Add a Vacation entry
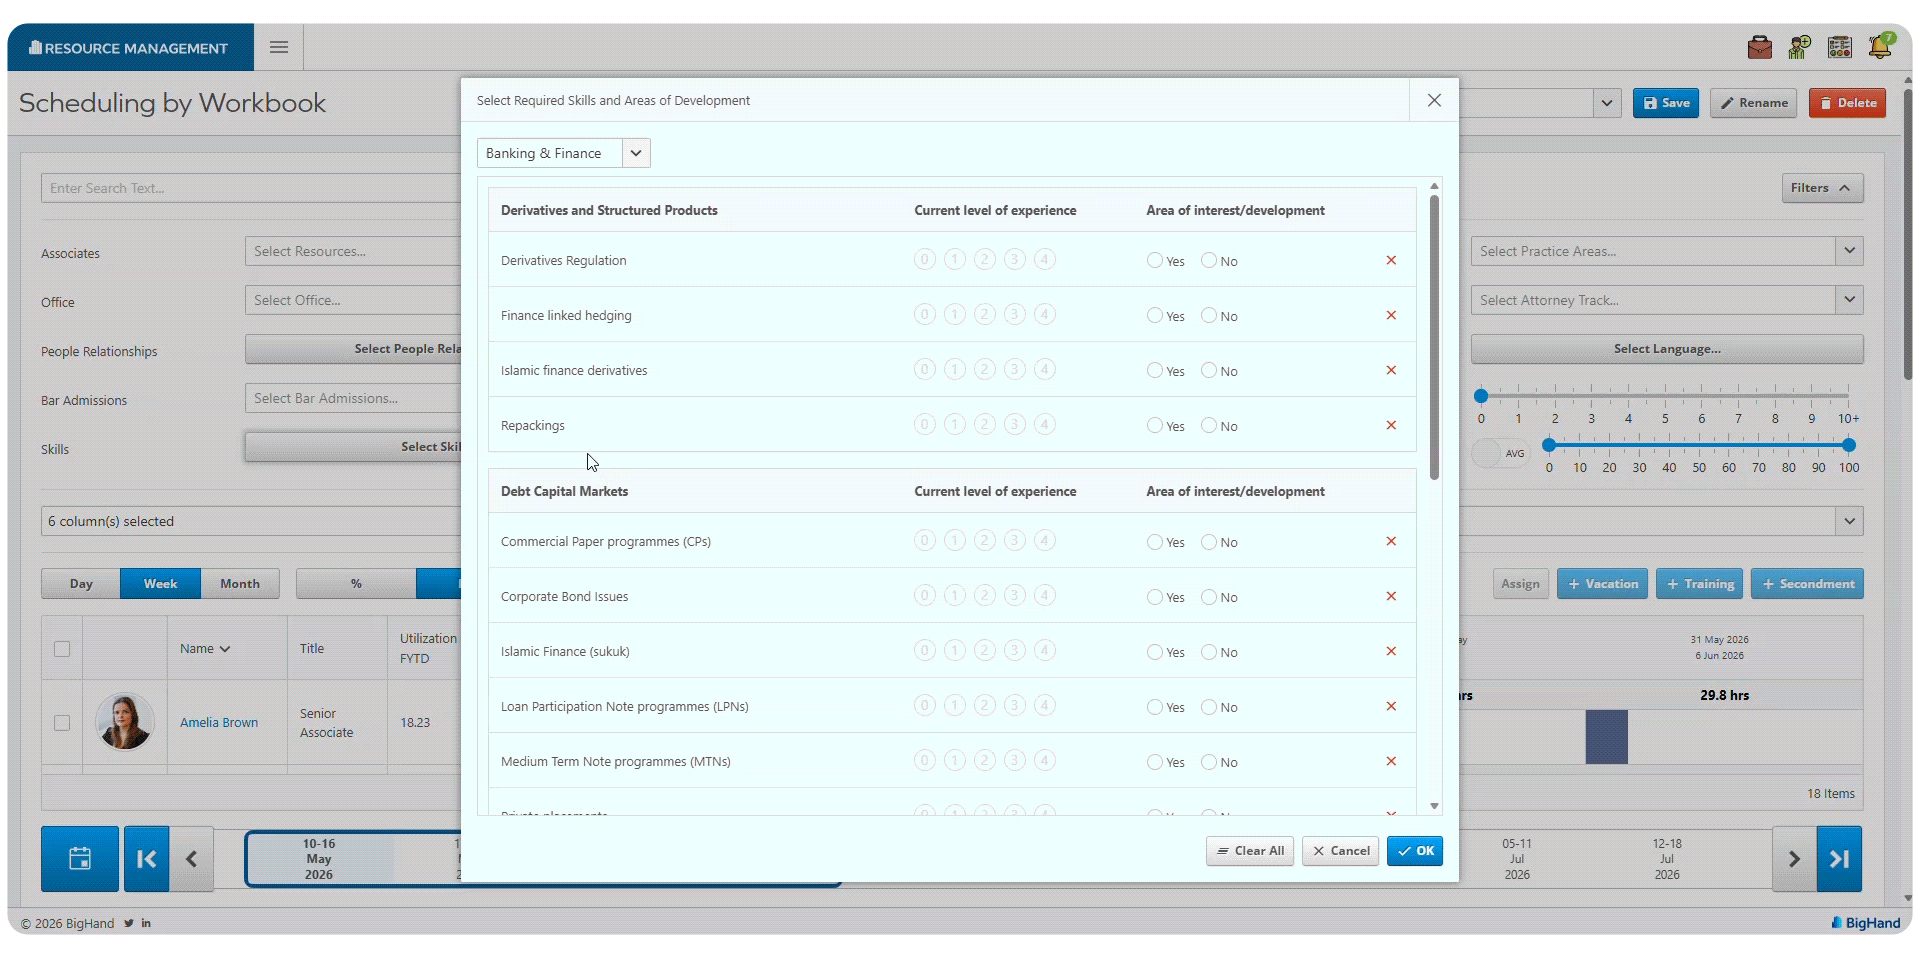This screenshot has height=960, width=1920. [x=1603, y=584]
